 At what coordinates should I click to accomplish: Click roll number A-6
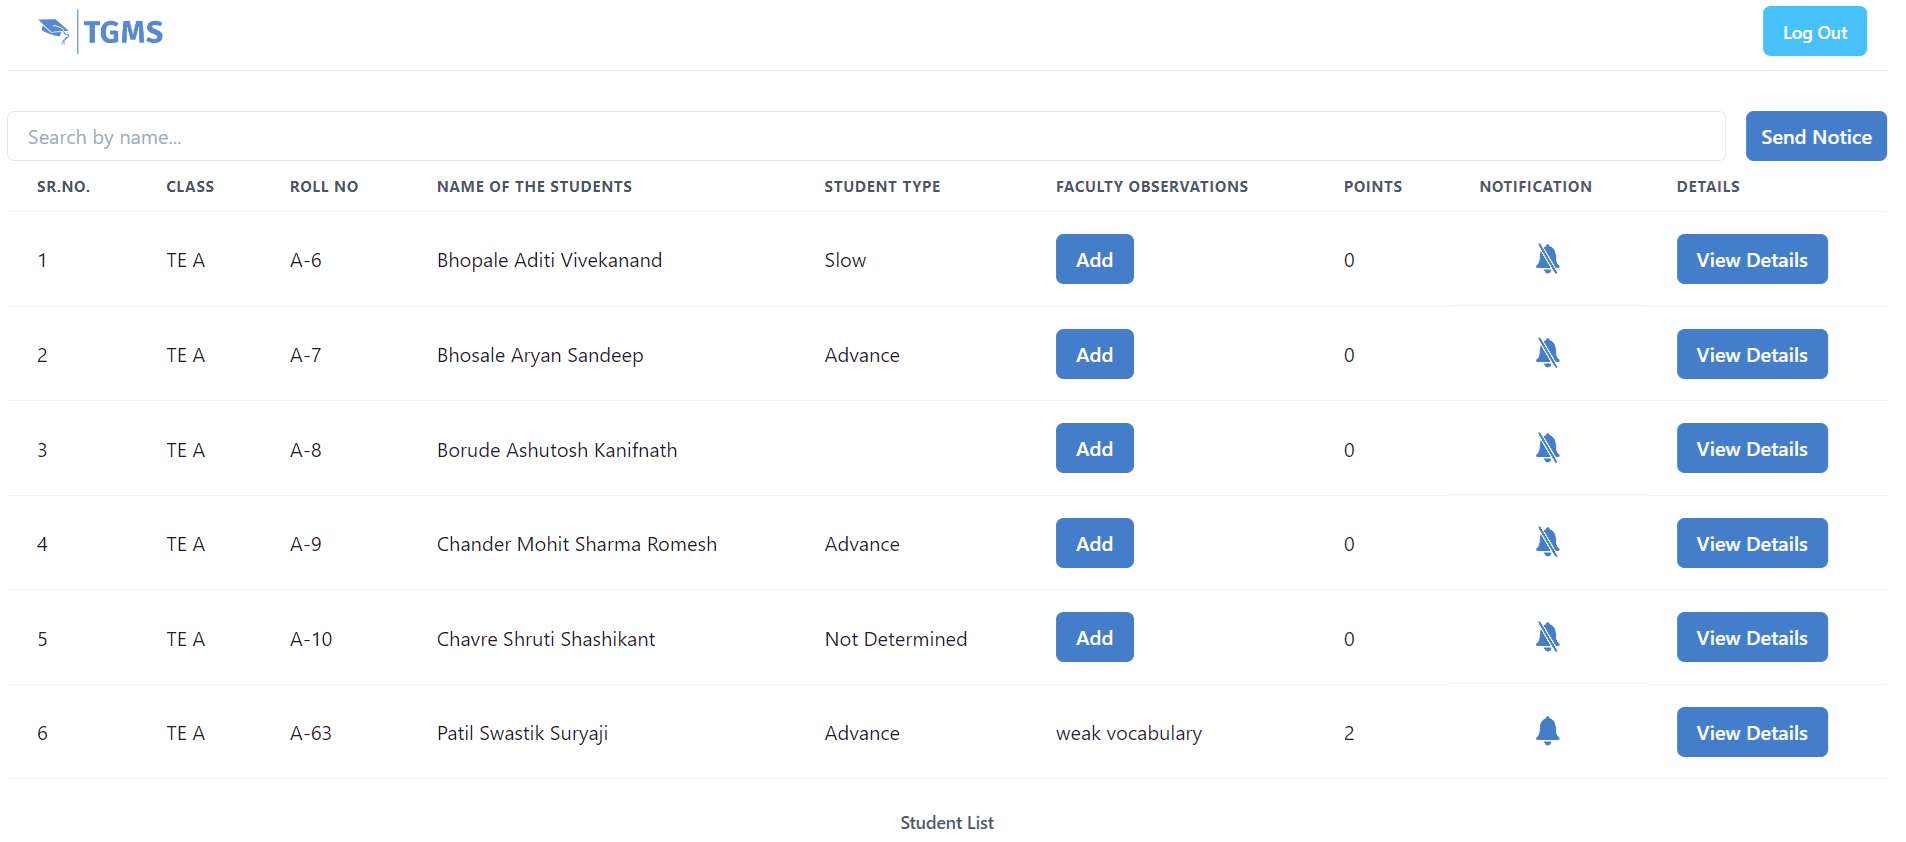pyautogui.click(x=306, y=260)
